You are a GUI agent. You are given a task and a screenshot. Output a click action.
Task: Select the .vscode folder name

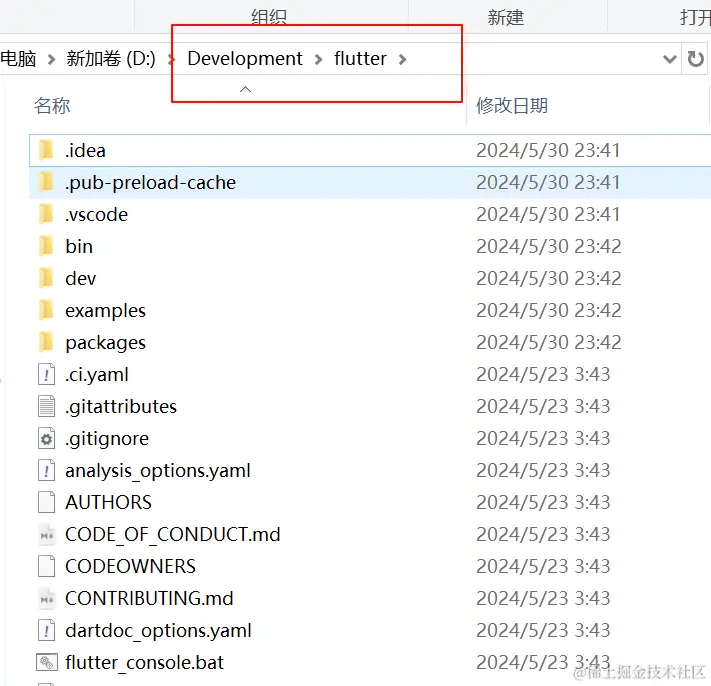click(96, 214)
